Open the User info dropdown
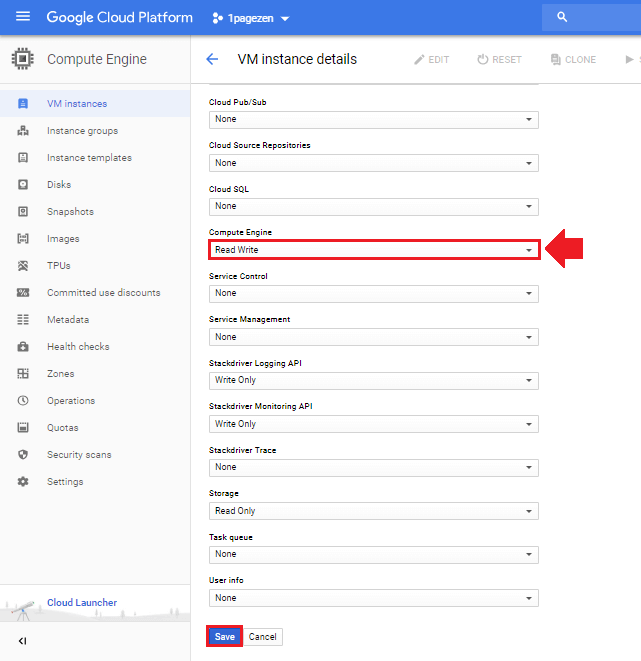Viewport: 641px width, 661px height. [373, 598]
